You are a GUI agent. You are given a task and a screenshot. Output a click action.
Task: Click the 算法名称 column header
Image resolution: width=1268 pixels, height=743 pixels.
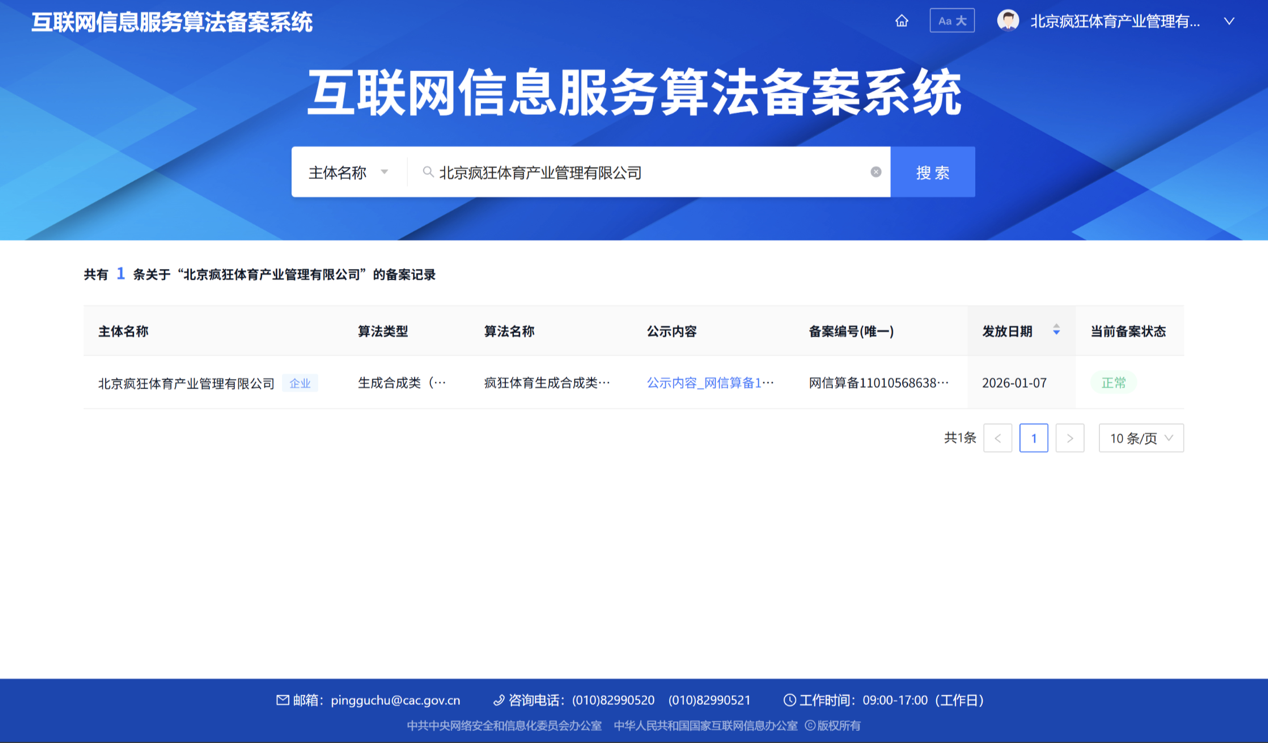pyautogui.click(x=509, y=331)
